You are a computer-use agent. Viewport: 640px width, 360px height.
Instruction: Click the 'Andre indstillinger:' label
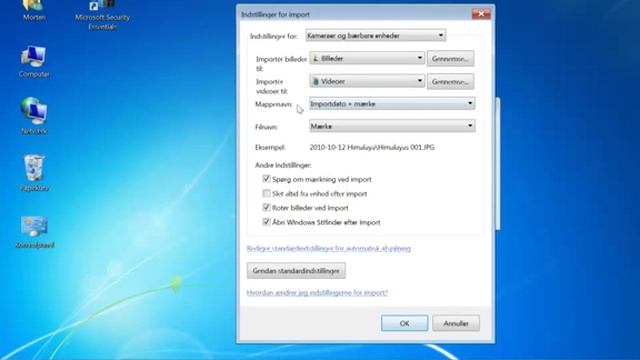pos(283,165)
